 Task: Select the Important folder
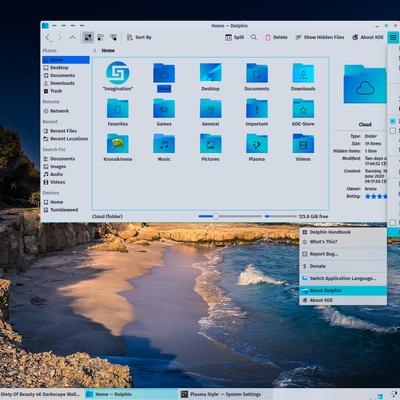(257, 108)
